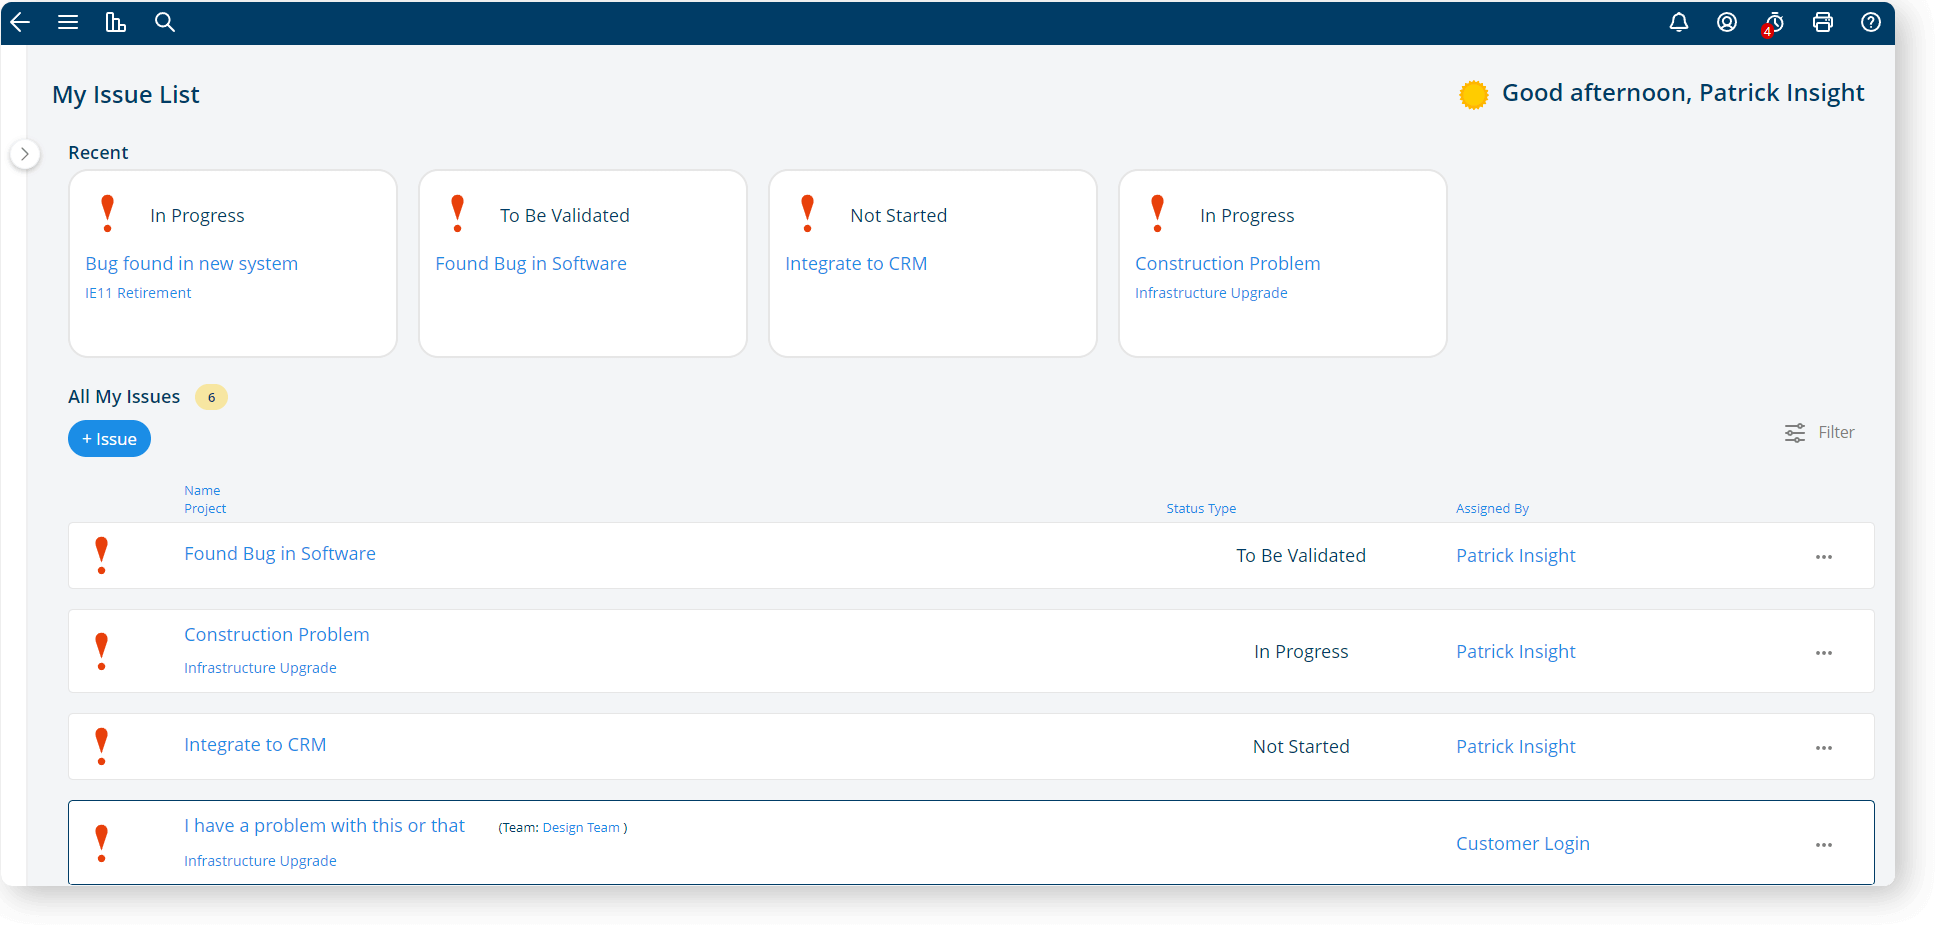
Task: Open Infrastructure Upgrade under problem row
Action: (260, 861)
